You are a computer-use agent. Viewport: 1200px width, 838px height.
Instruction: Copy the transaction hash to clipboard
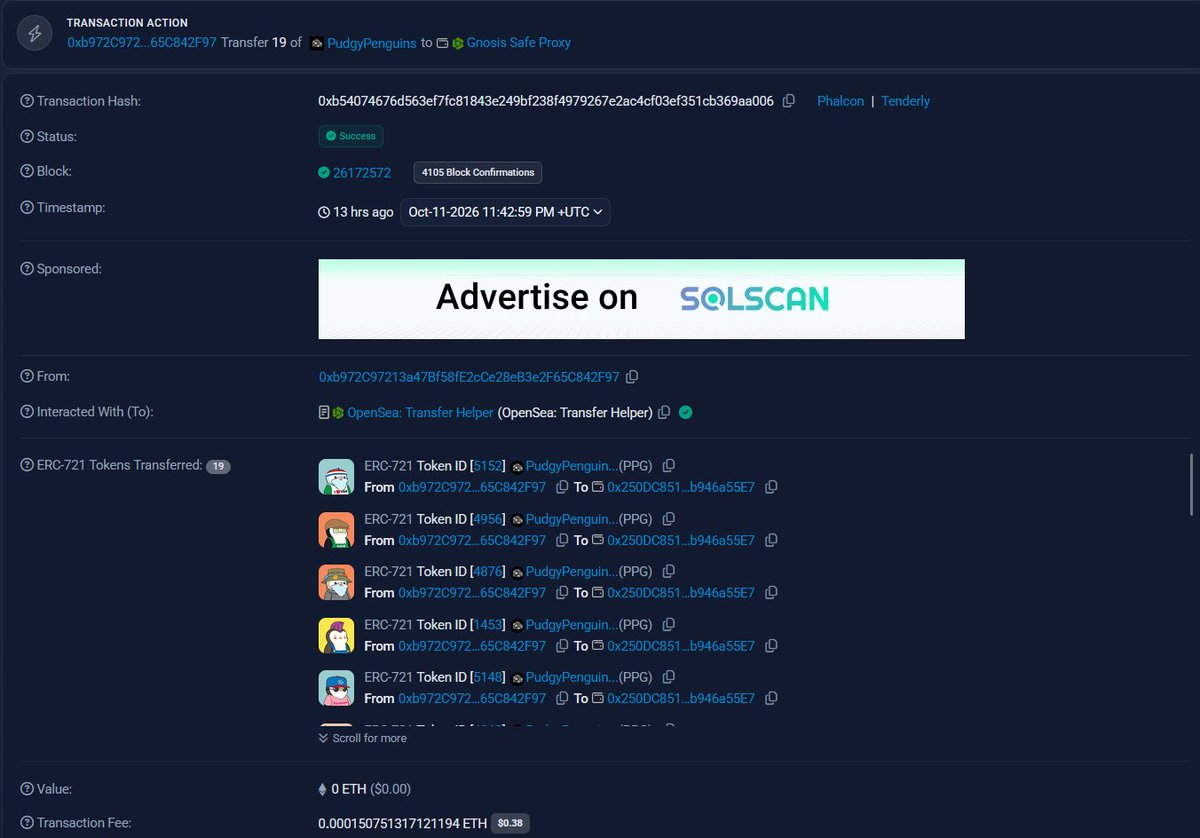(789, 101)
